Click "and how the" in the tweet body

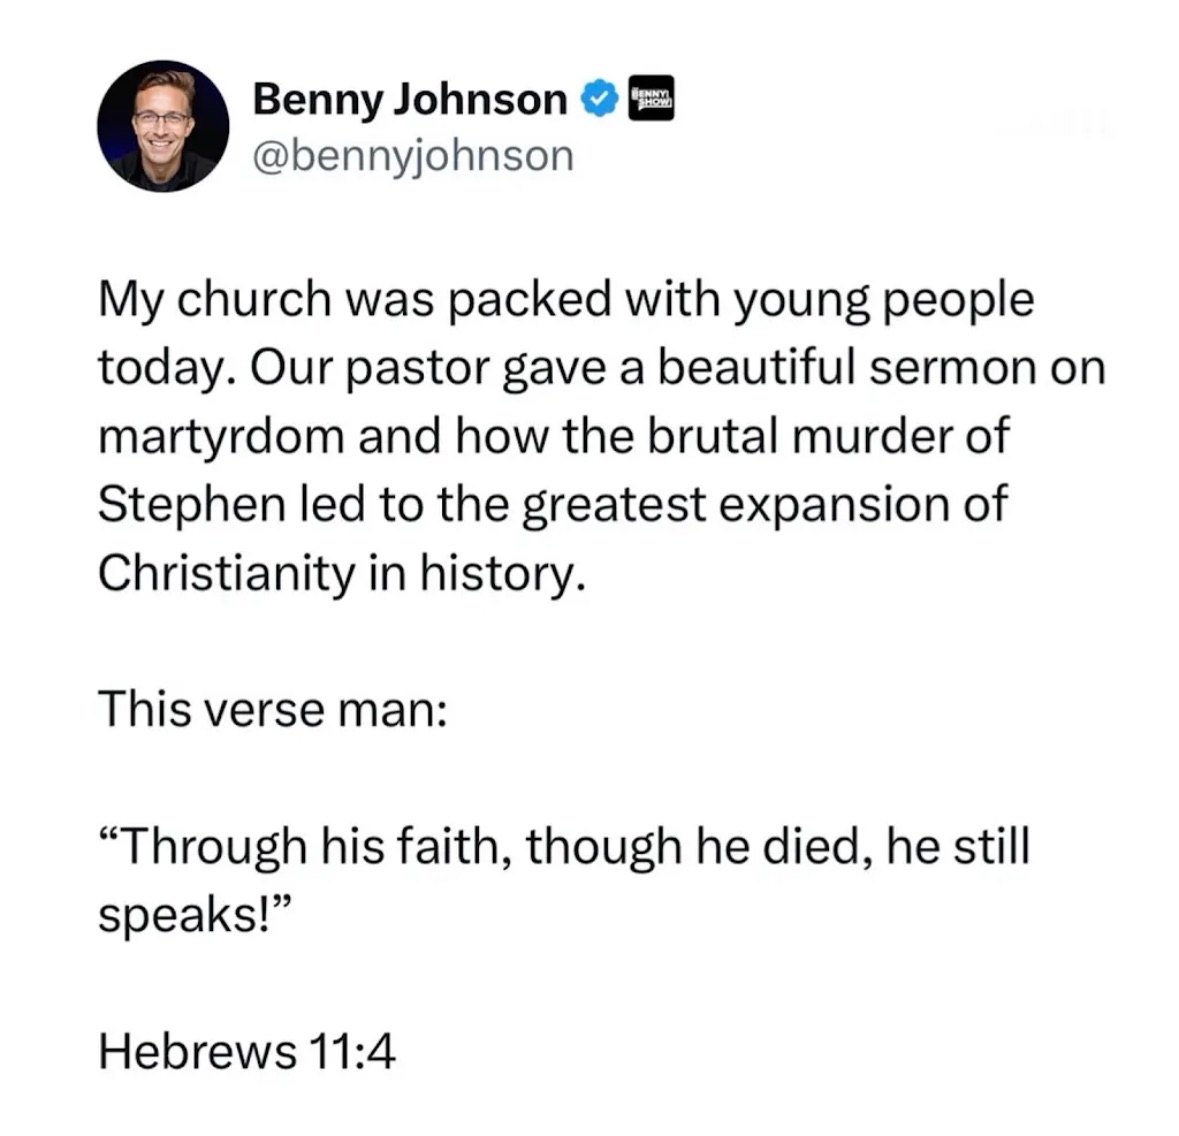click(x=496, y=436)
